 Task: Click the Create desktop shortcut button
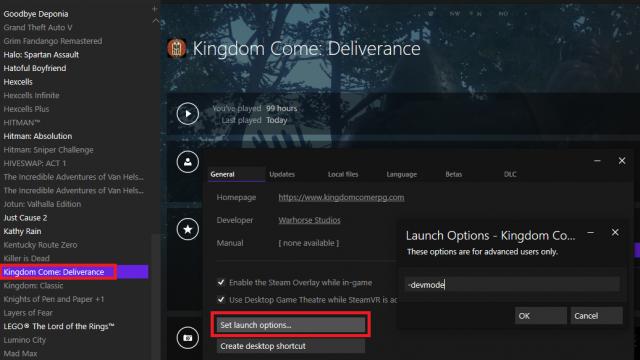coord(291,346)
